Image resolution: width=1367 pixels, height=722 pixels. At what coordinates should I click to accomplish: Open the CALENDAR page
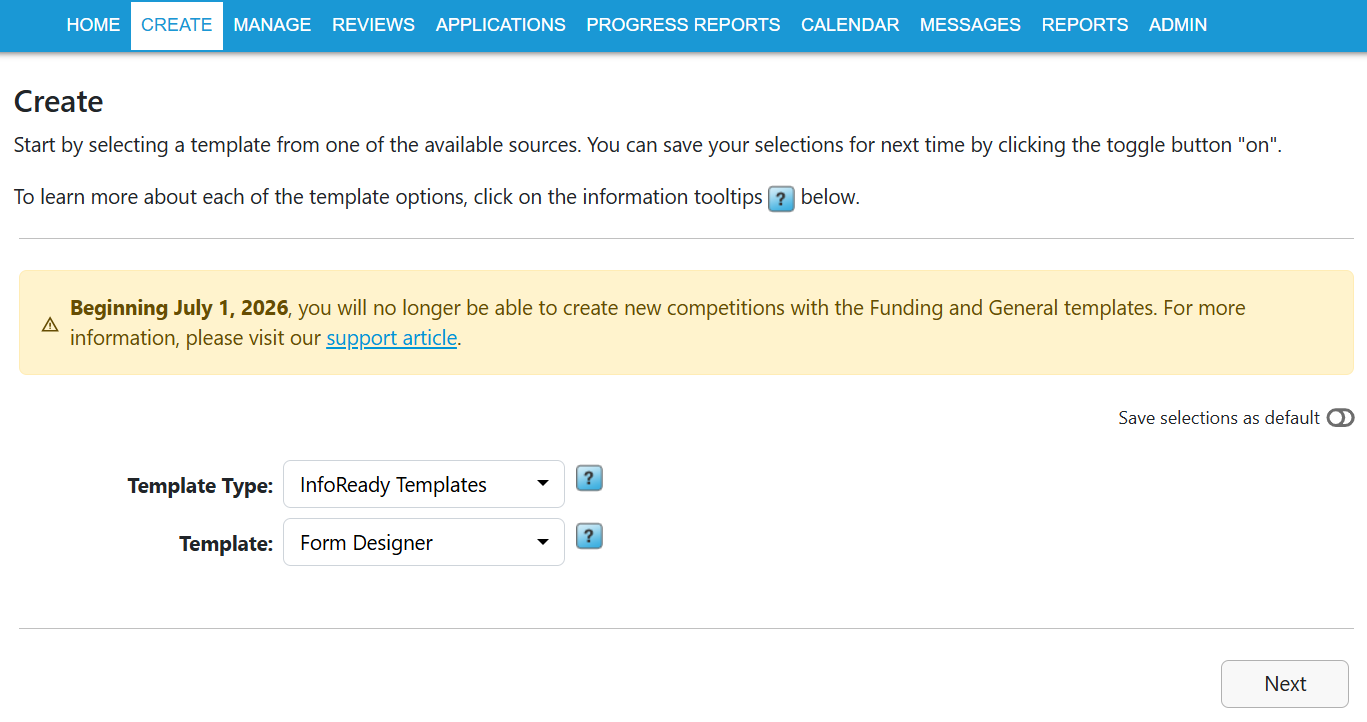point(849,25)
